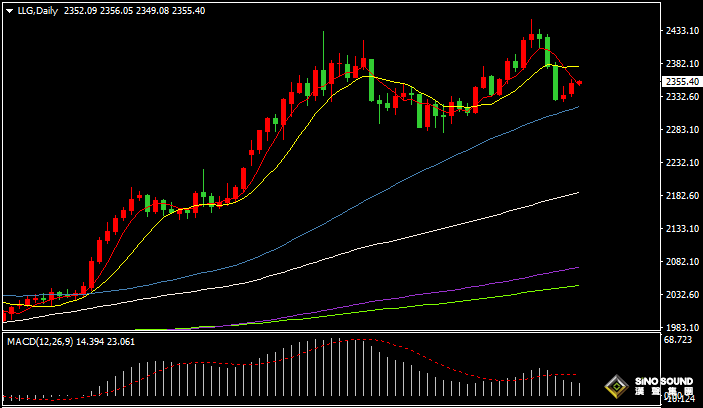This screenshot has width=703, height=408.
Task: Select the current price tag 2355.40
Action: (x=682, y=82)
